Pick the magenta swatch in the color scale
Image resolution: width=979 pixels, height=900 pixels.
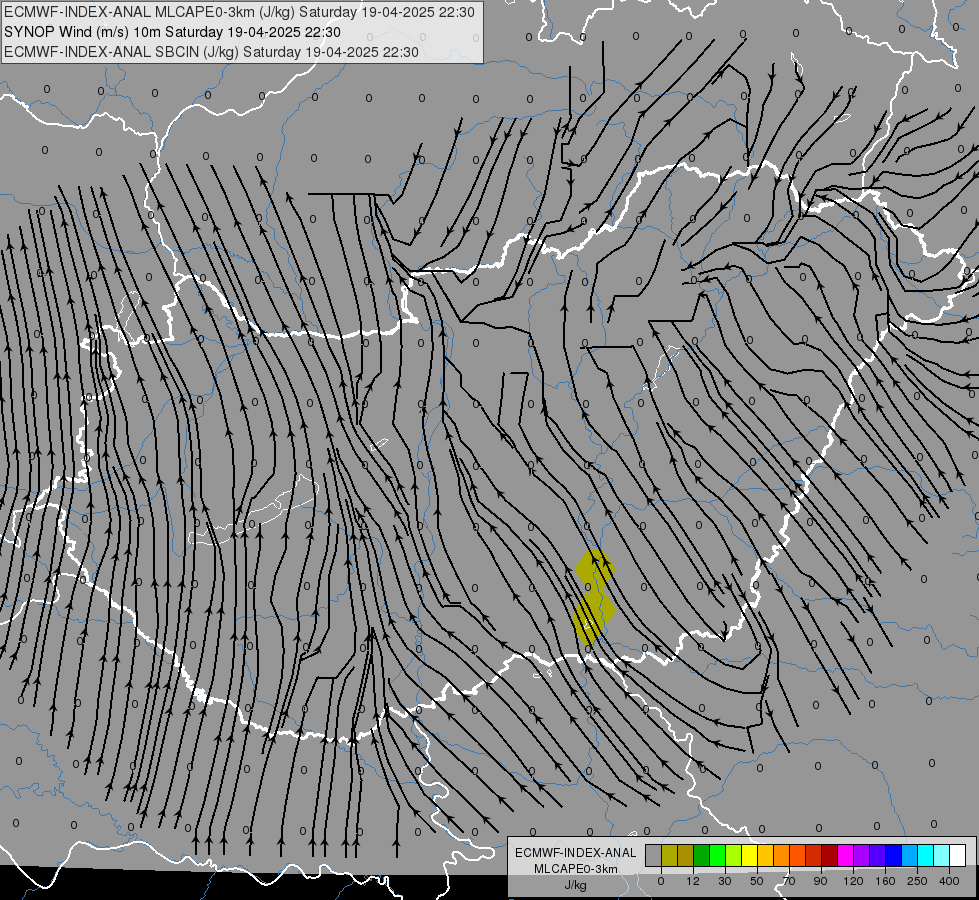click(846, 855)
